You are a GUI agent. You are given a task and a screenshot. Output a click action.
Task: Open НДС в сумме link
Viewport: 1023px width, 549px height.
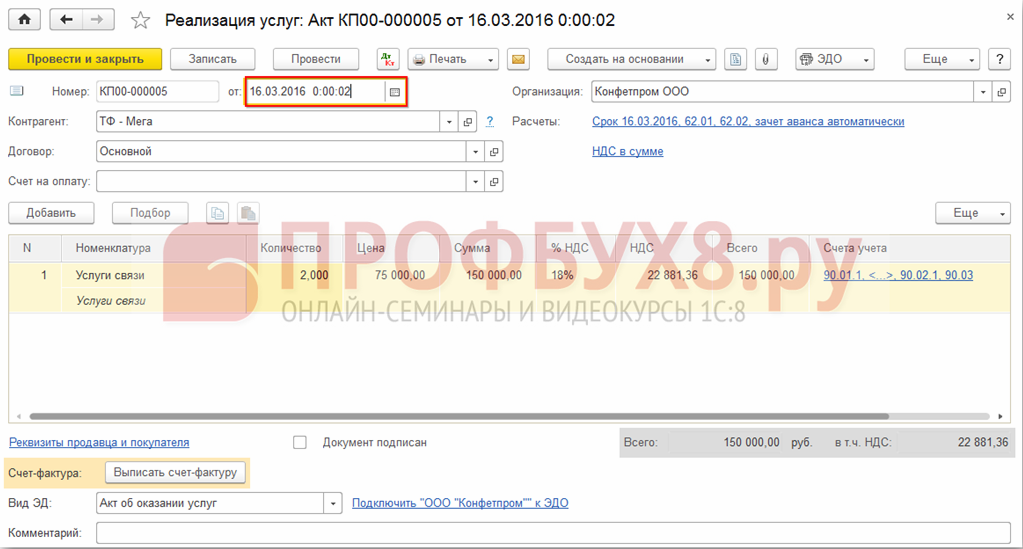coord(628,151)
